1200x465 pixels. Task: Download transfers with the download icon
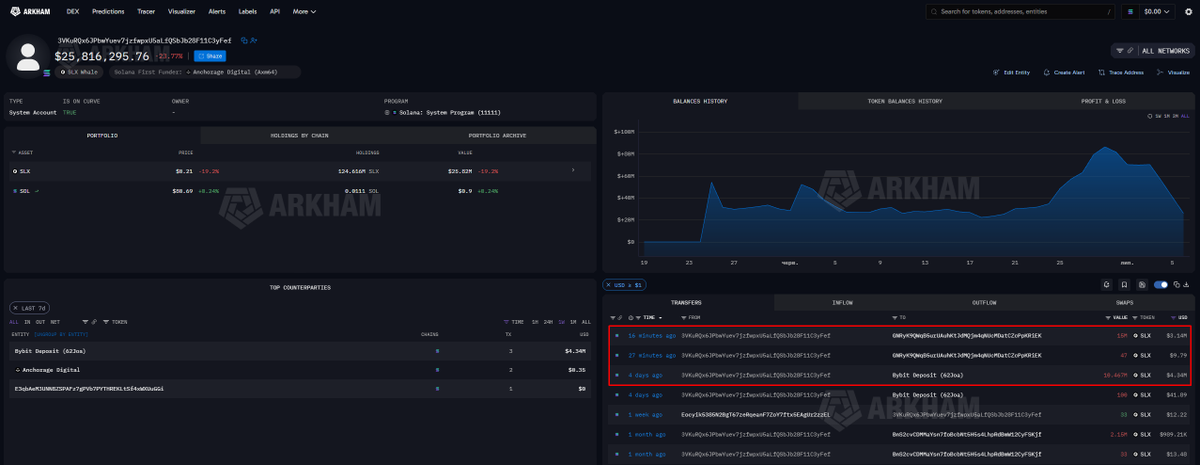click(x=1186, y=285)
